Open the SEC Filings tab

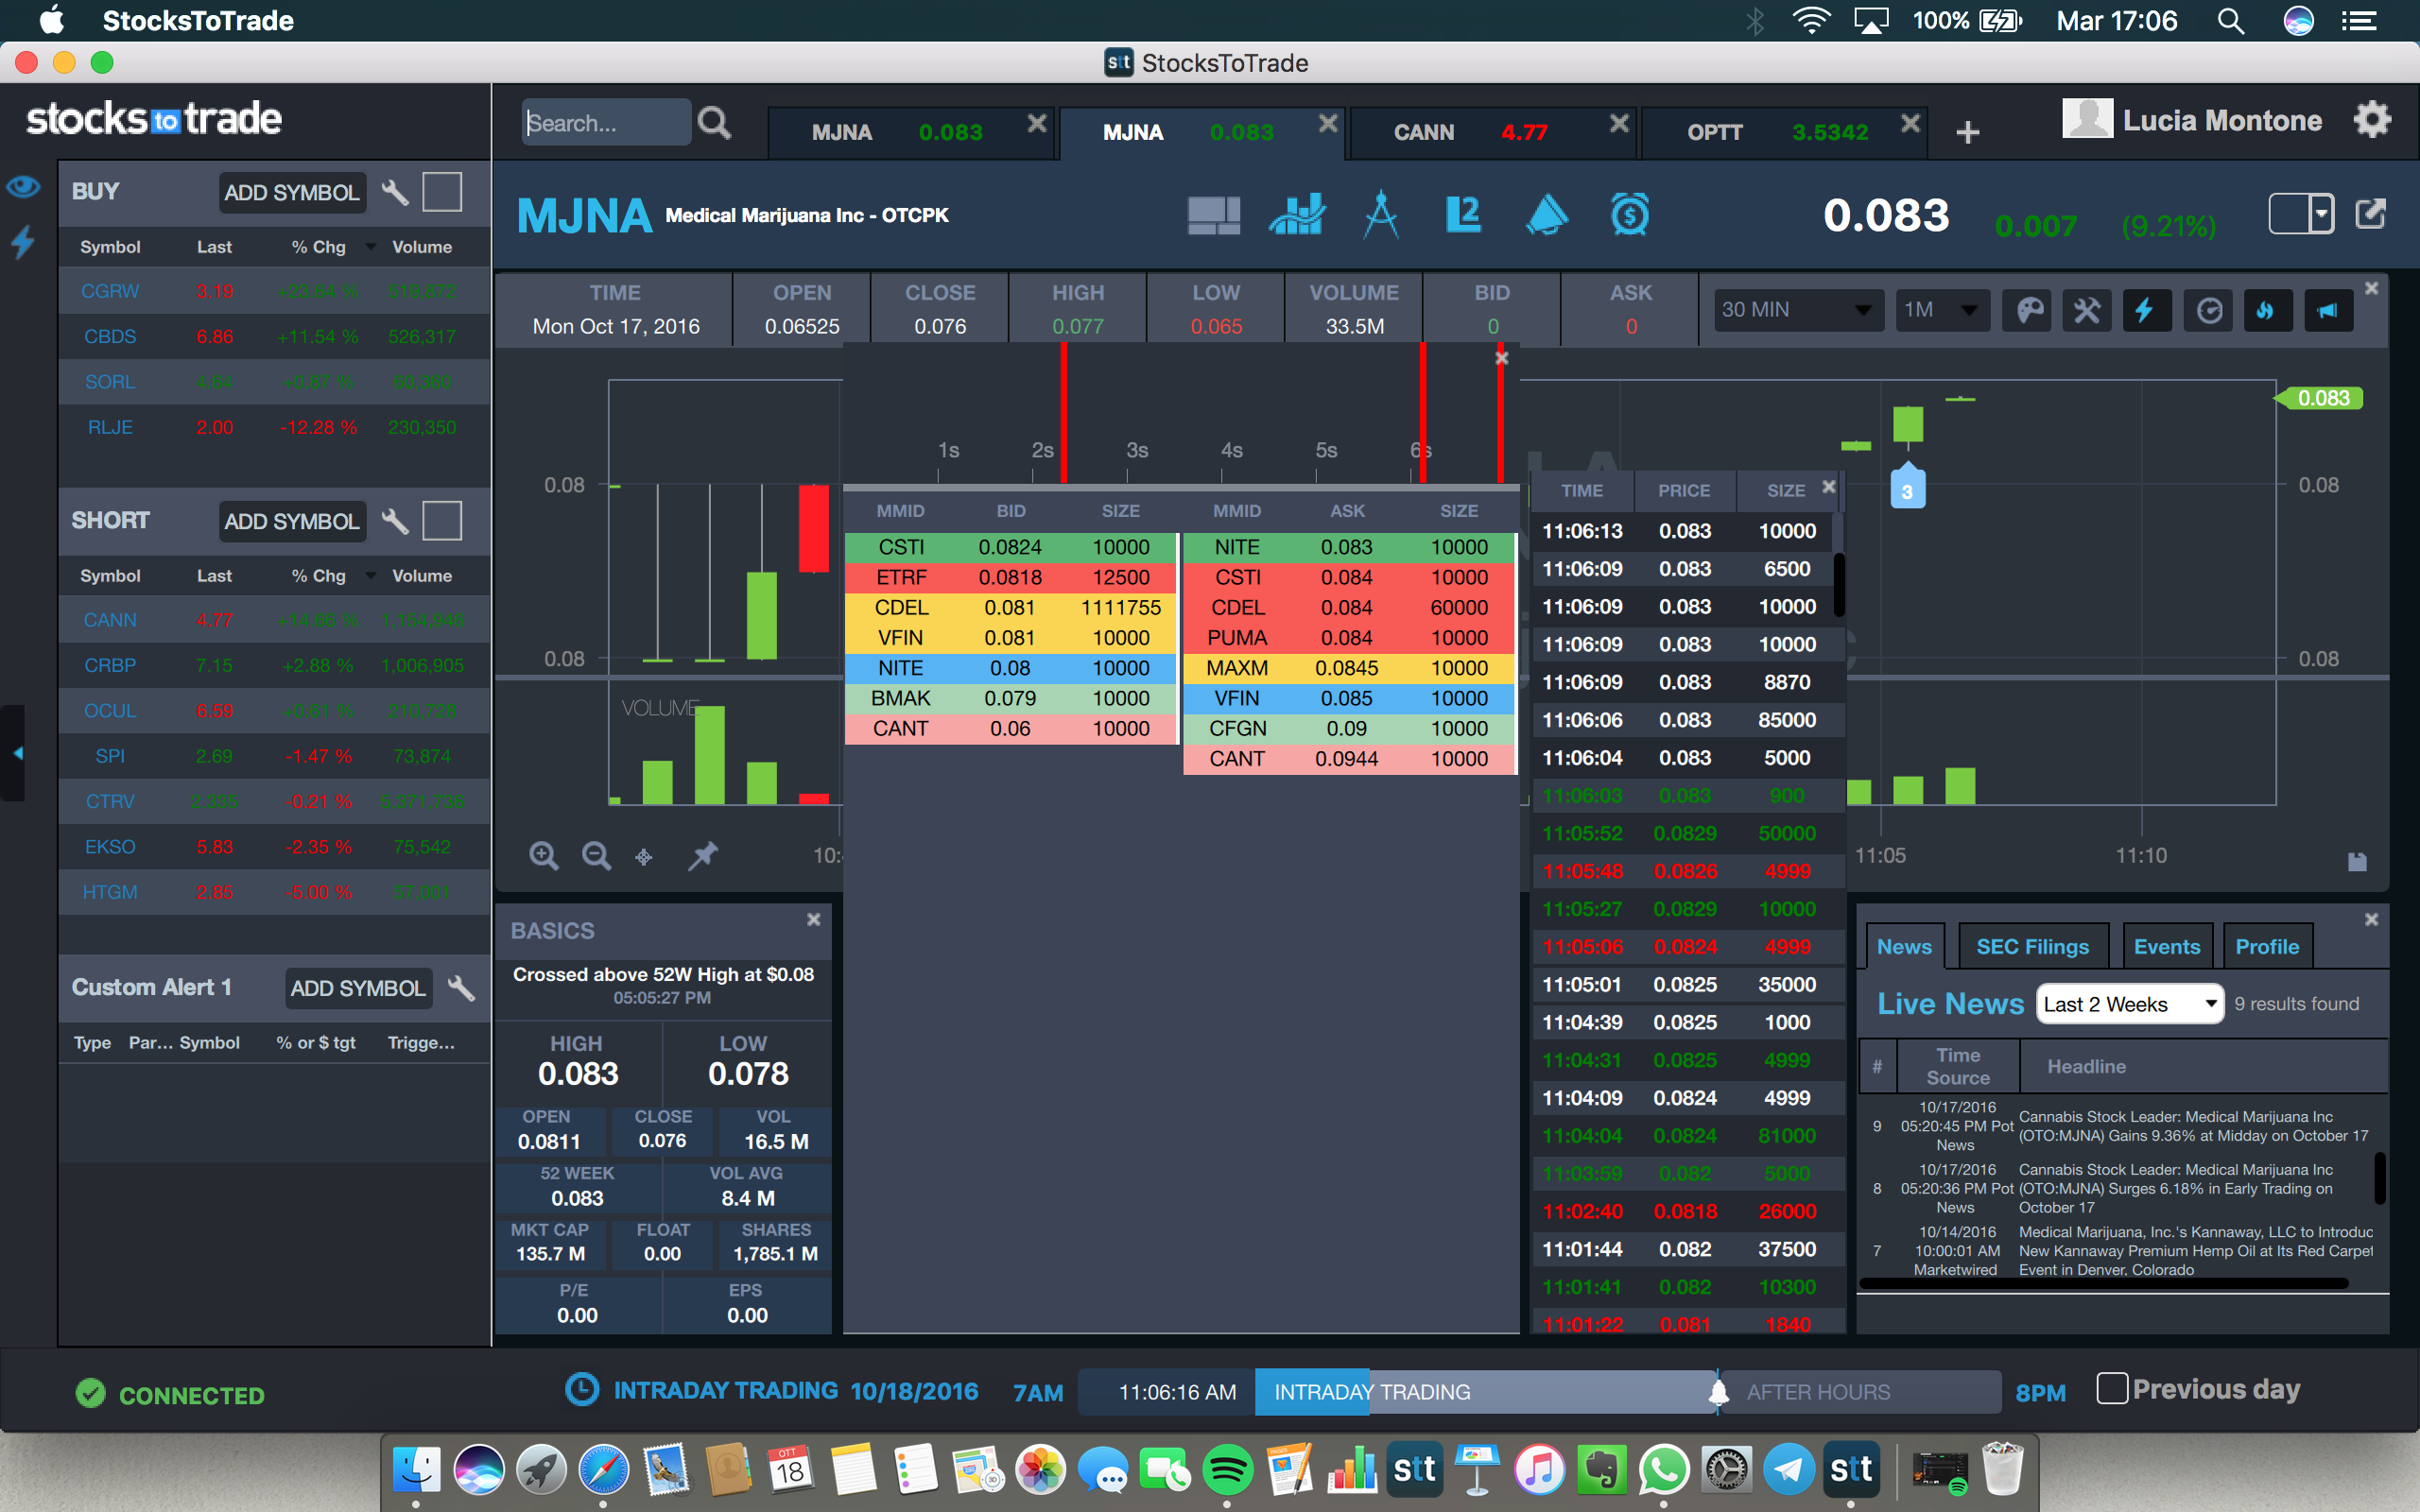pos(2032,947)
